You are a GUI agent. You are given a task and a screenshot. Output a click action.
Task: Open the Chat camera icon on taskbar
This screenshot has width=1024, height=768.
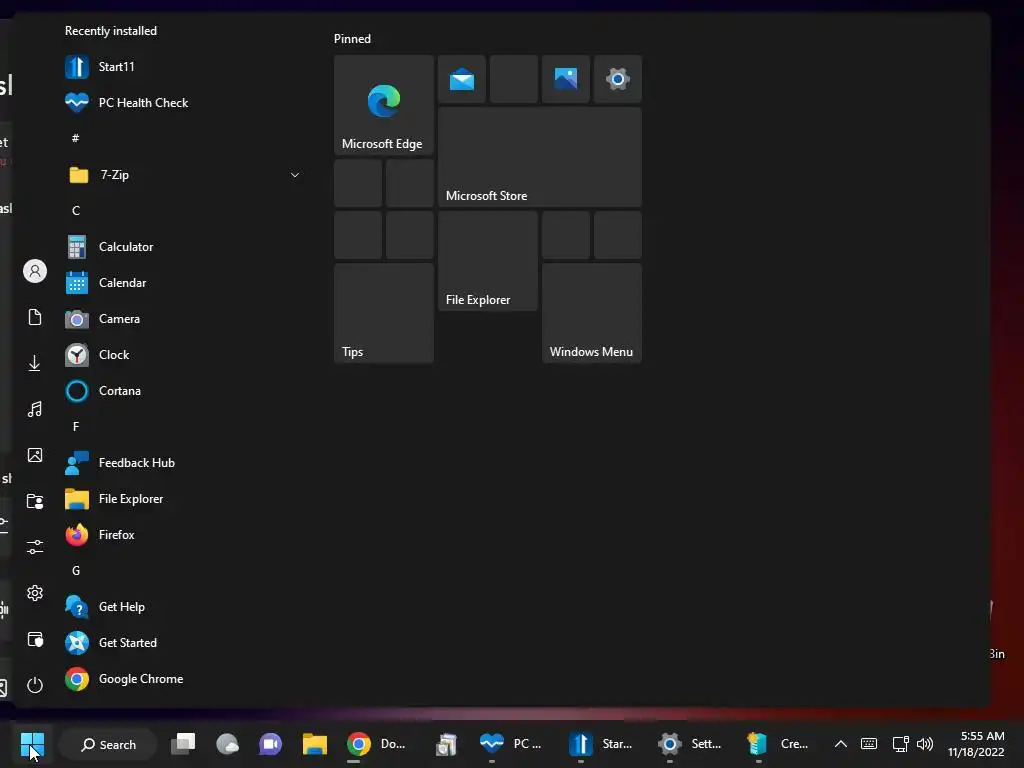pyautogui.click(x=270, y=744)
